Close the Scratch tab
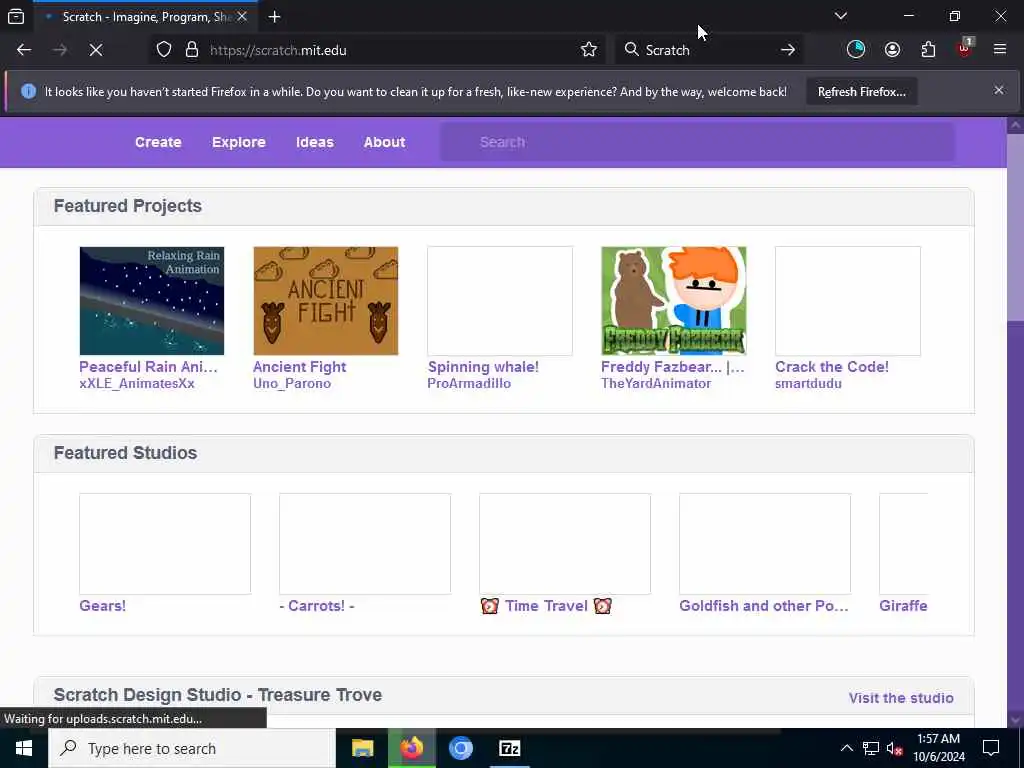 242,16
